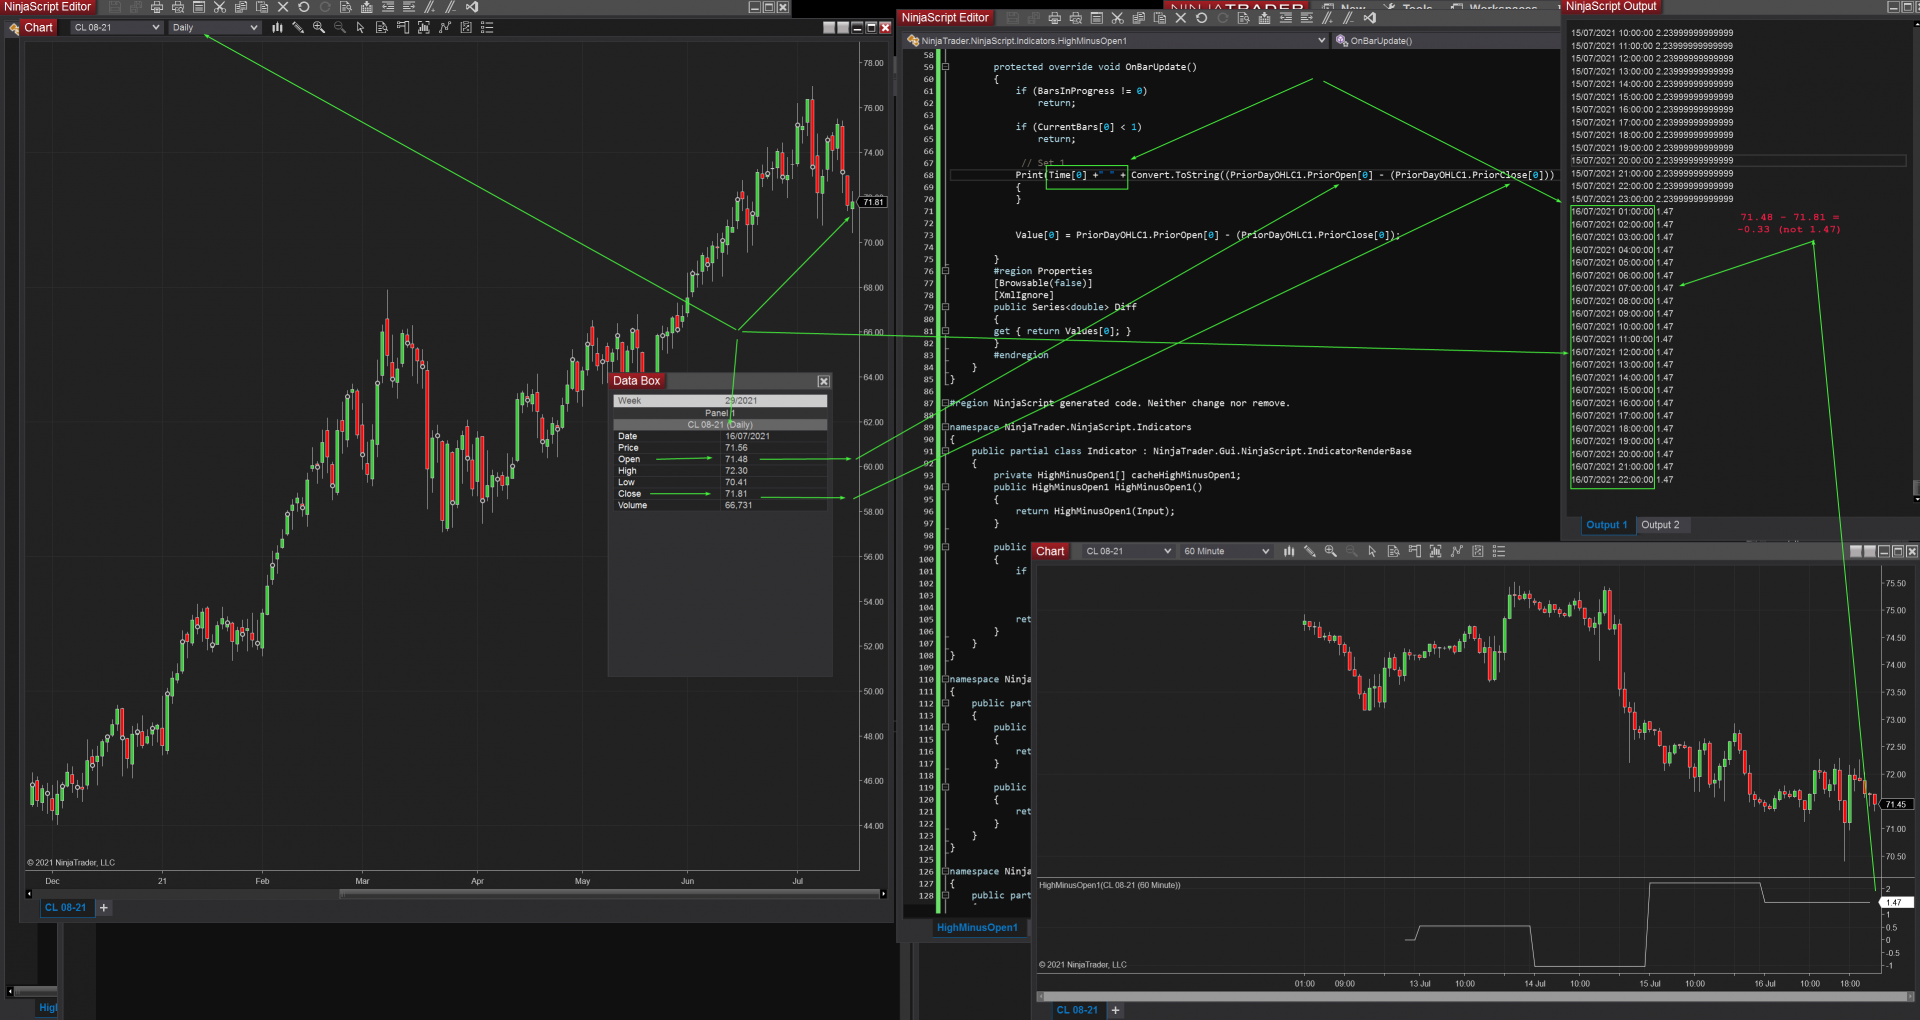This screenshot has height=1020, width=1920.
Task: Click the 71.45 price marker on 60 Minute chart
Action: (x=1897, y=804)
